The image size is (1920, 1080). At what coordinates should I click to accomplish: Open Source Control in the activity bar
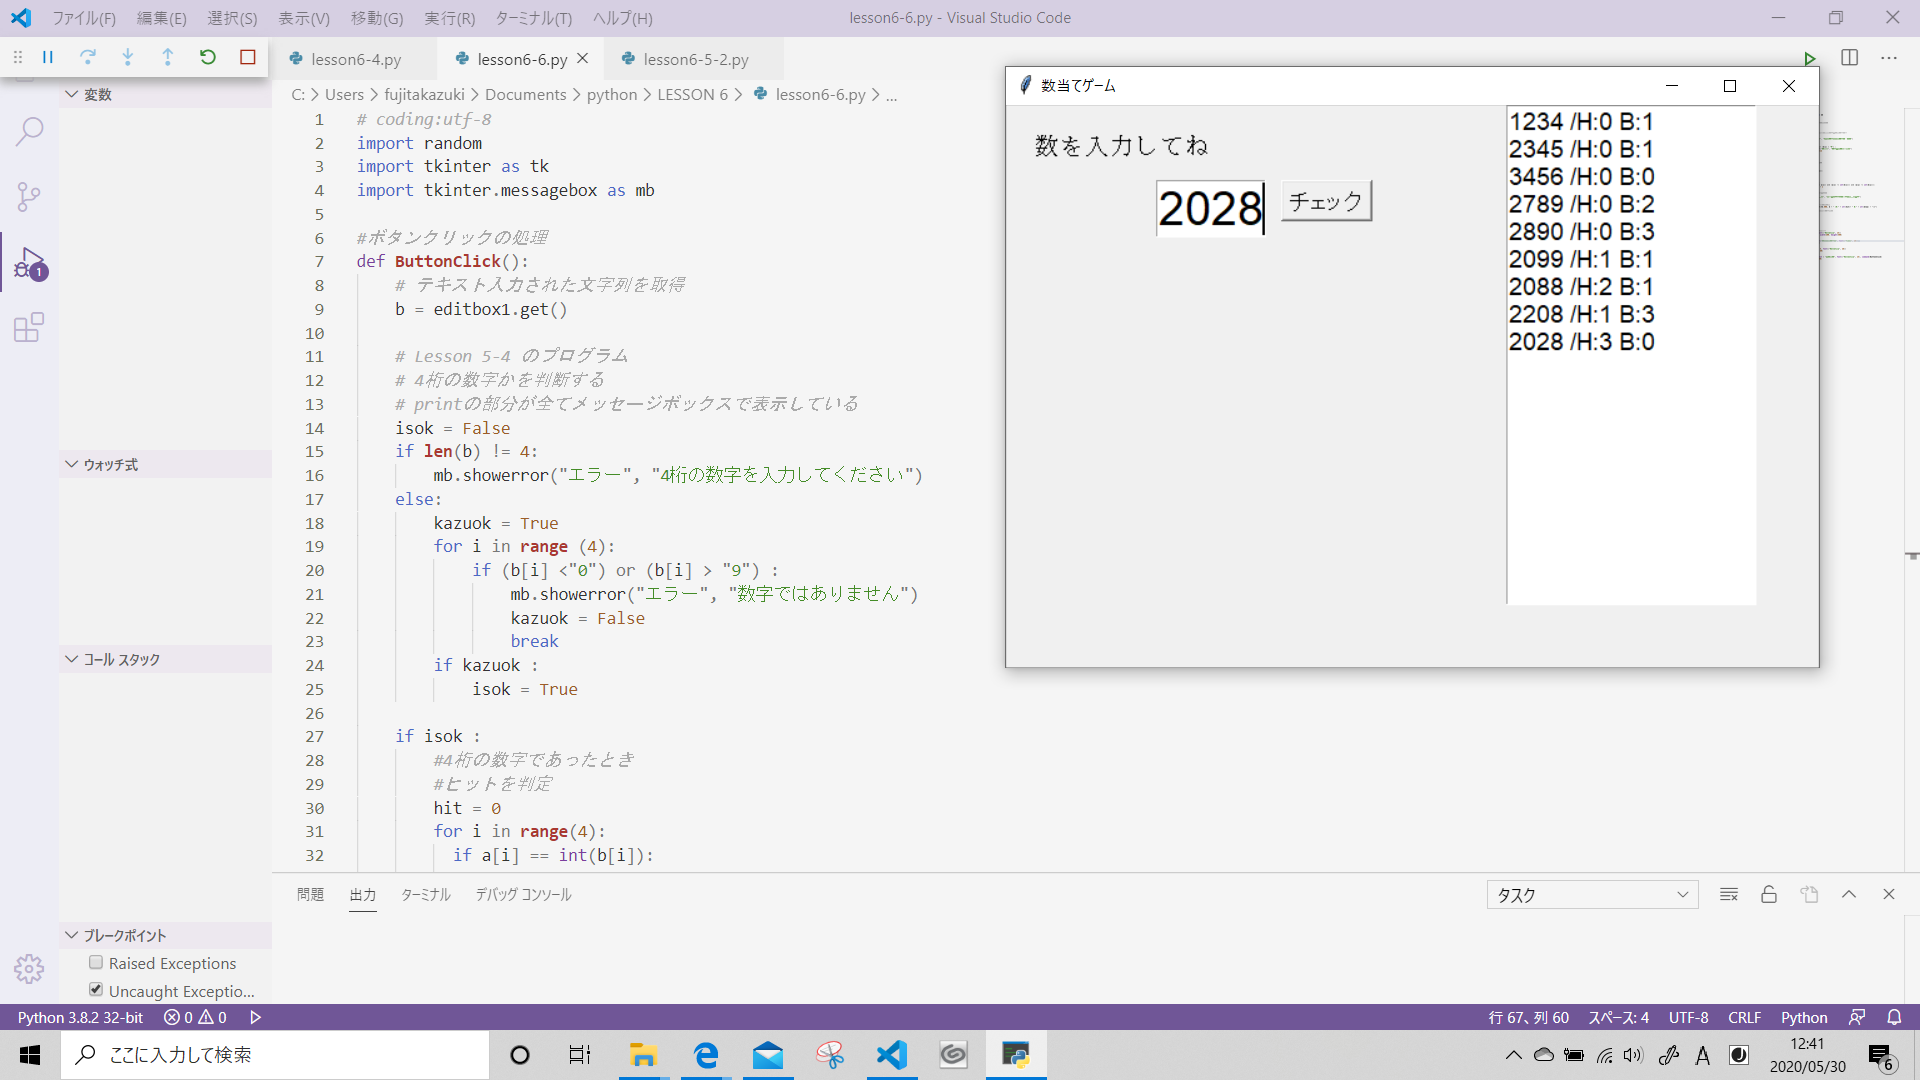tap(29, 196)
